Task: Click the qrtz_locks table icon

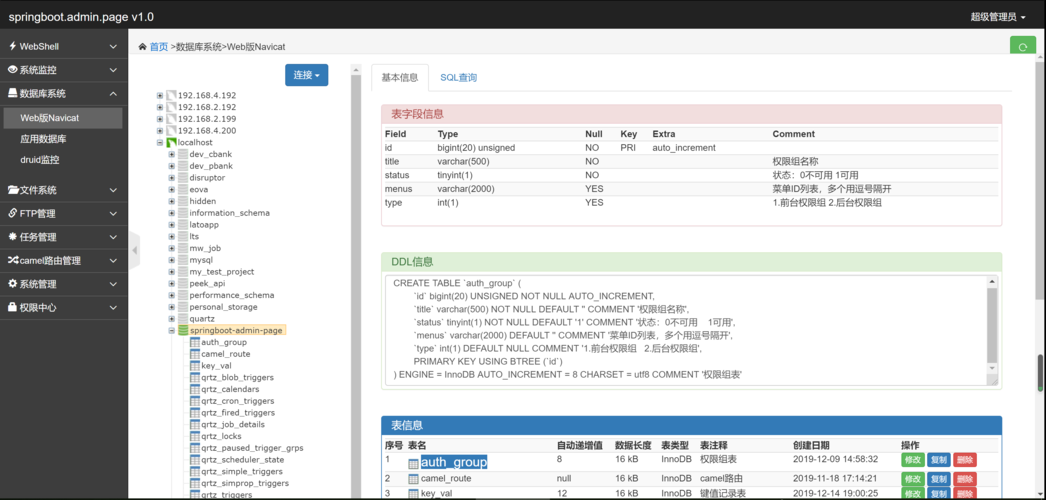Action: (195, 436)
